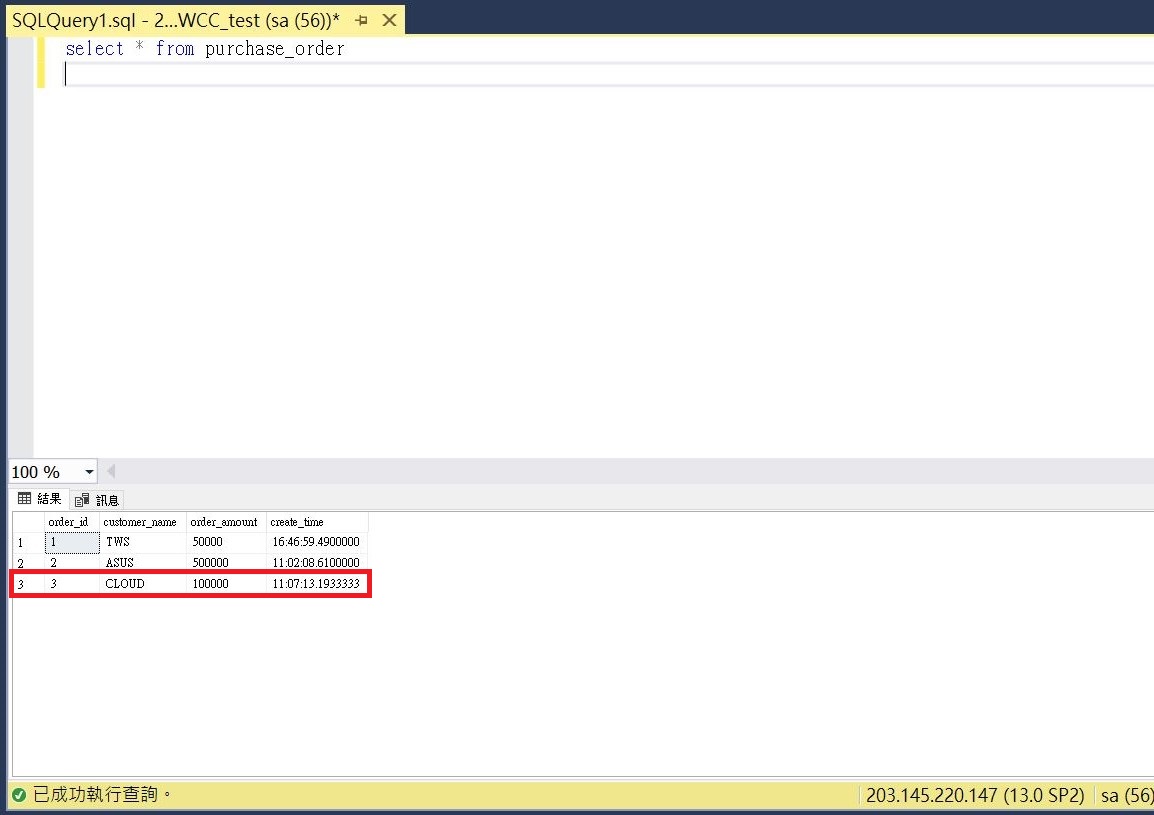Click the from keyword in query
Viewport: 1154px width, 815px height.
pyautogui.click(x=174, y=49)
